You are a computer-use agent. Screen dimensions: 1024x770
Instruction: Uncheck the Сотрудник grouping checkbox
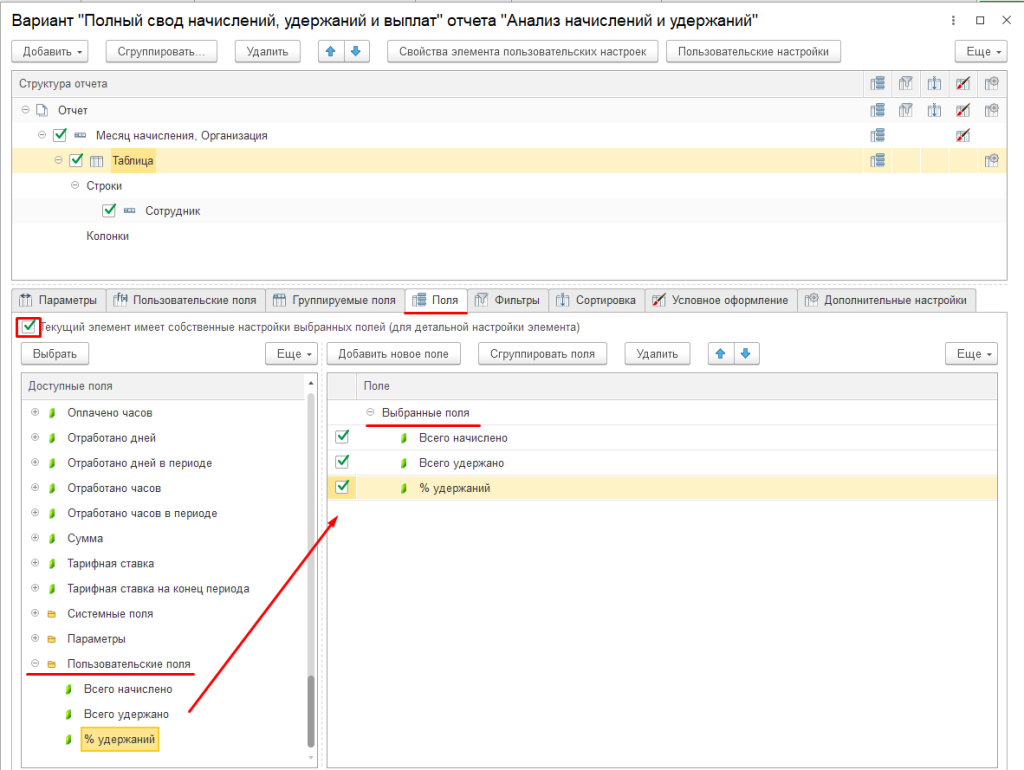[x=110, y=211]
